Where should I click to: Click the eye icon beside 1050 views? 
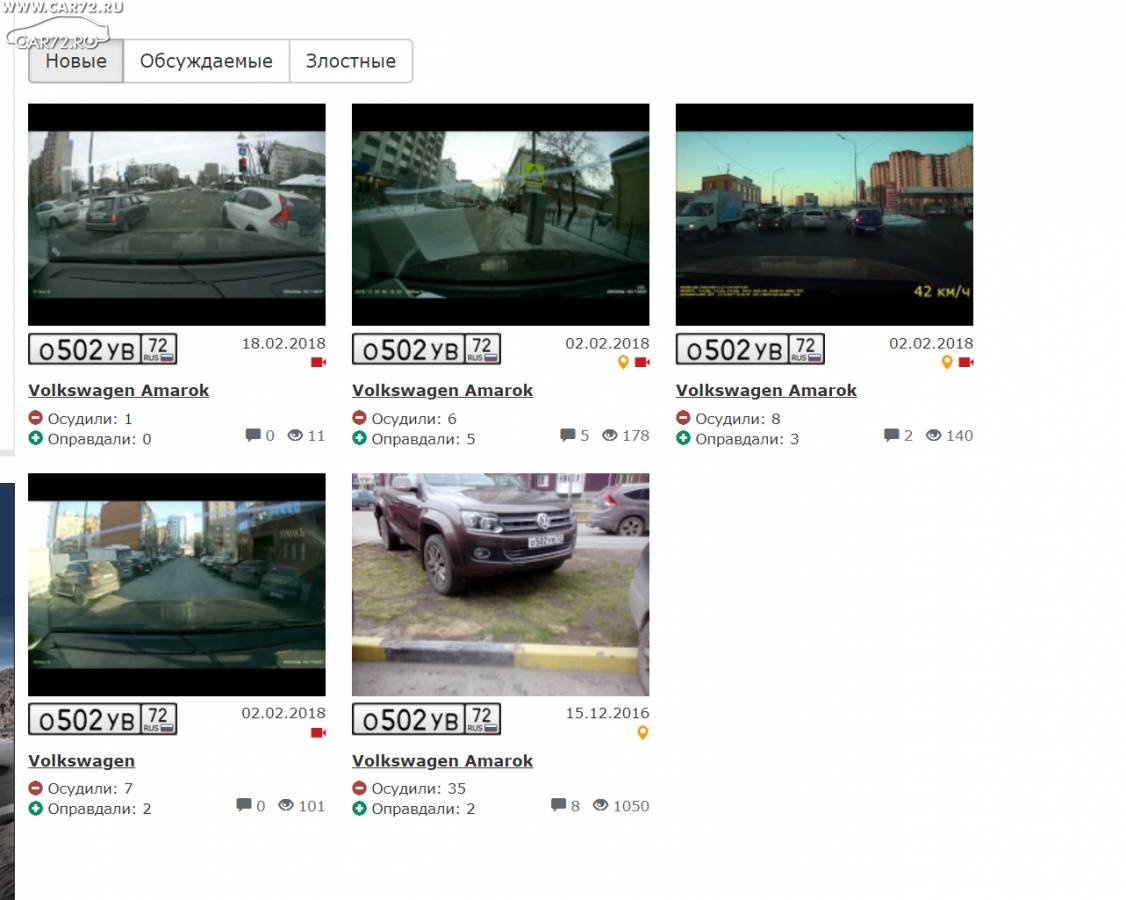[600, 805]
